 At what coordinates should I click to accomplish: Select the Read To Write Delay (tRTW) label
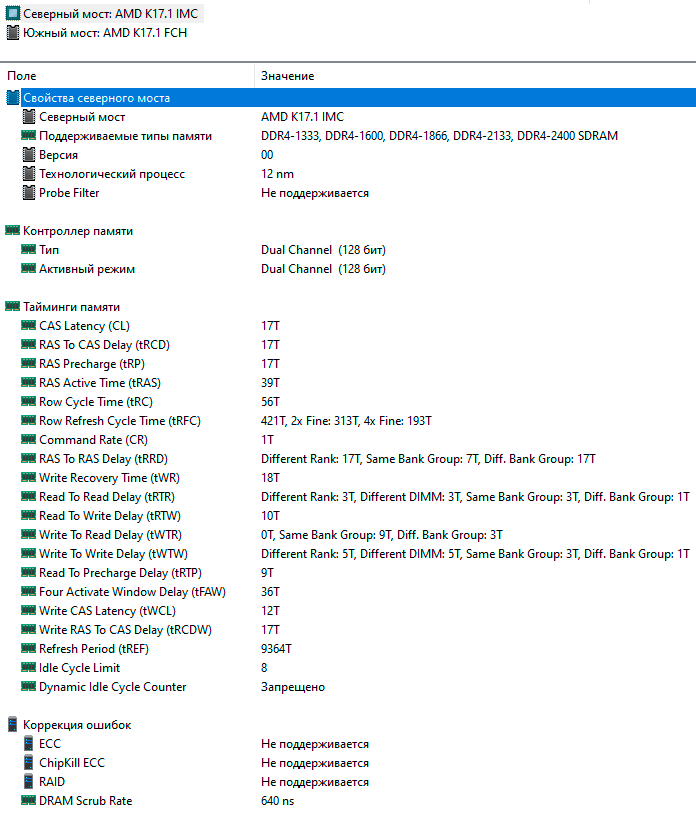click(110, 516)
